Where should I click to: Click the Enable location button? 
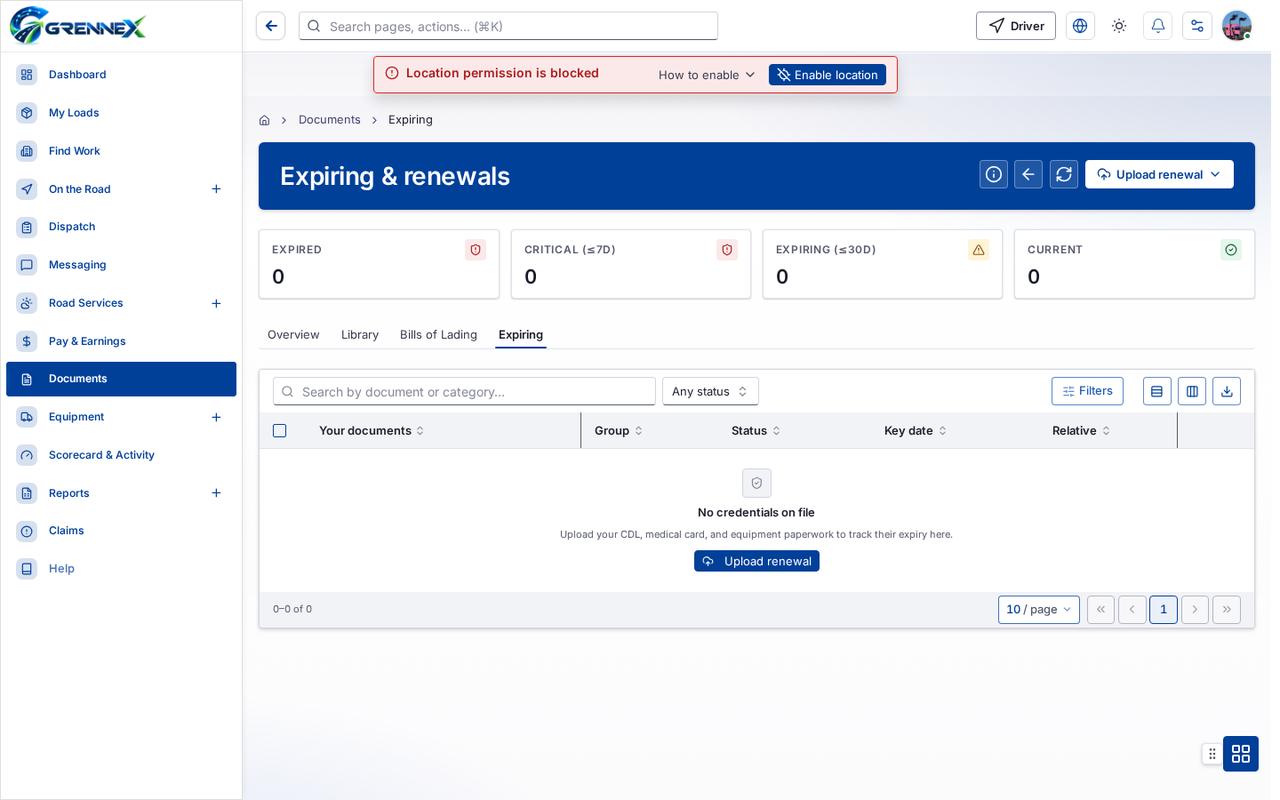[827, 75]
